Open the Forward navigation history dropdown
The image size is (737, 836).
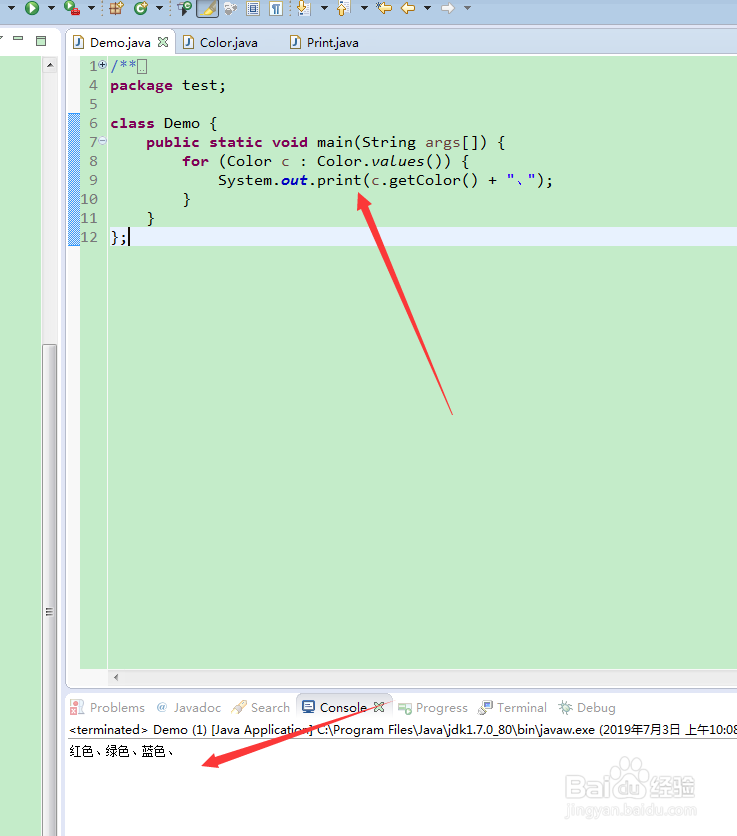pos(467,8)
